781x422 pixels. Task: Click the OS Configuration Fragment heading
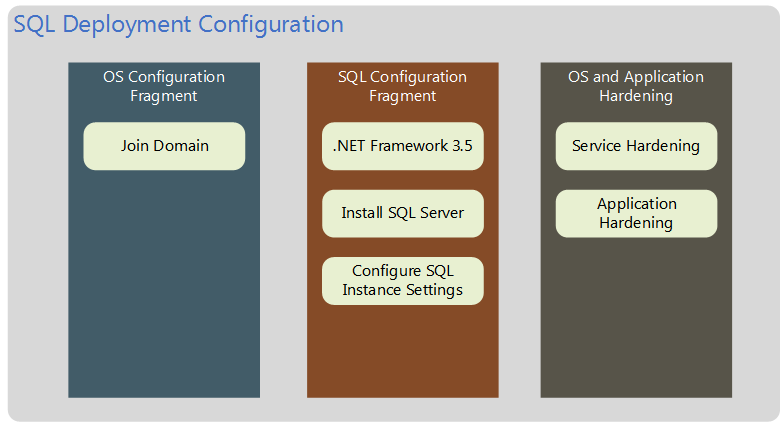click(164, 86)
